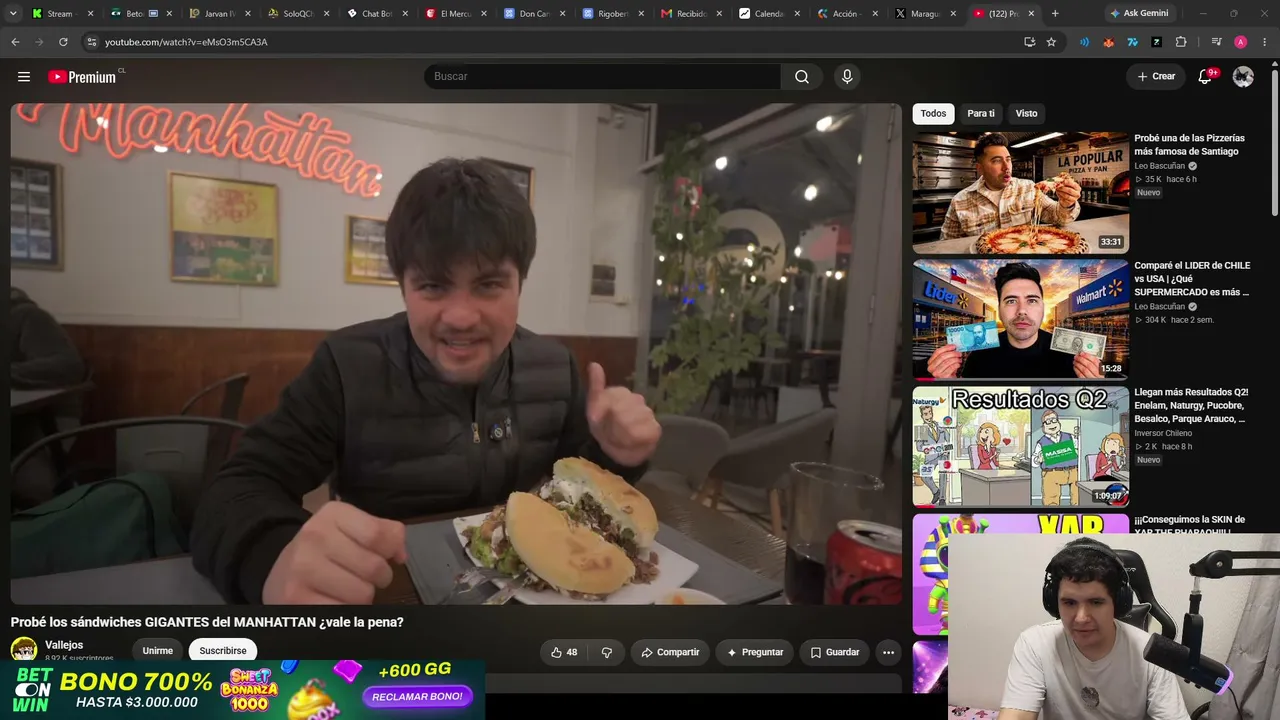The width and height of the screenshot is (1280, 720).
Task: Switch to the Gmail Recibidos tab
Action: pos(691,14)
